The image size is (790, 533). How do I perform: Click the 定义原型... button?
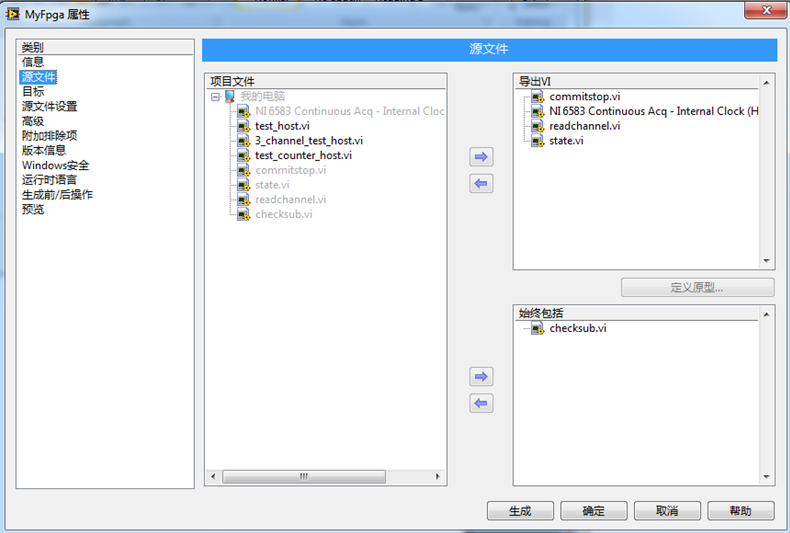697,288
